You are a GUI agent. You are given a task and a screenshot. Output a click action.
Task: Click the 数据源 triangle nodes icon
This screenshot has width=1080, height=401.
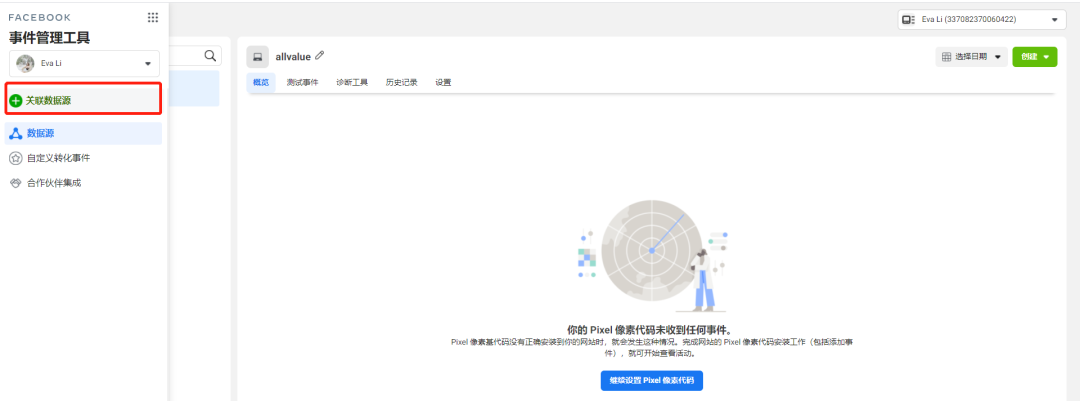pos(16,134)
